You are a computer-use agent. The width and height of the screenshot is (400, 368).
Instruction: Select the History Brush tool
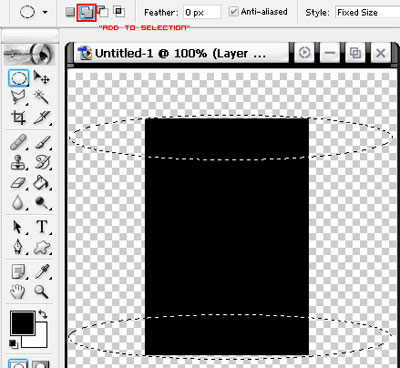tap(42, 162)
